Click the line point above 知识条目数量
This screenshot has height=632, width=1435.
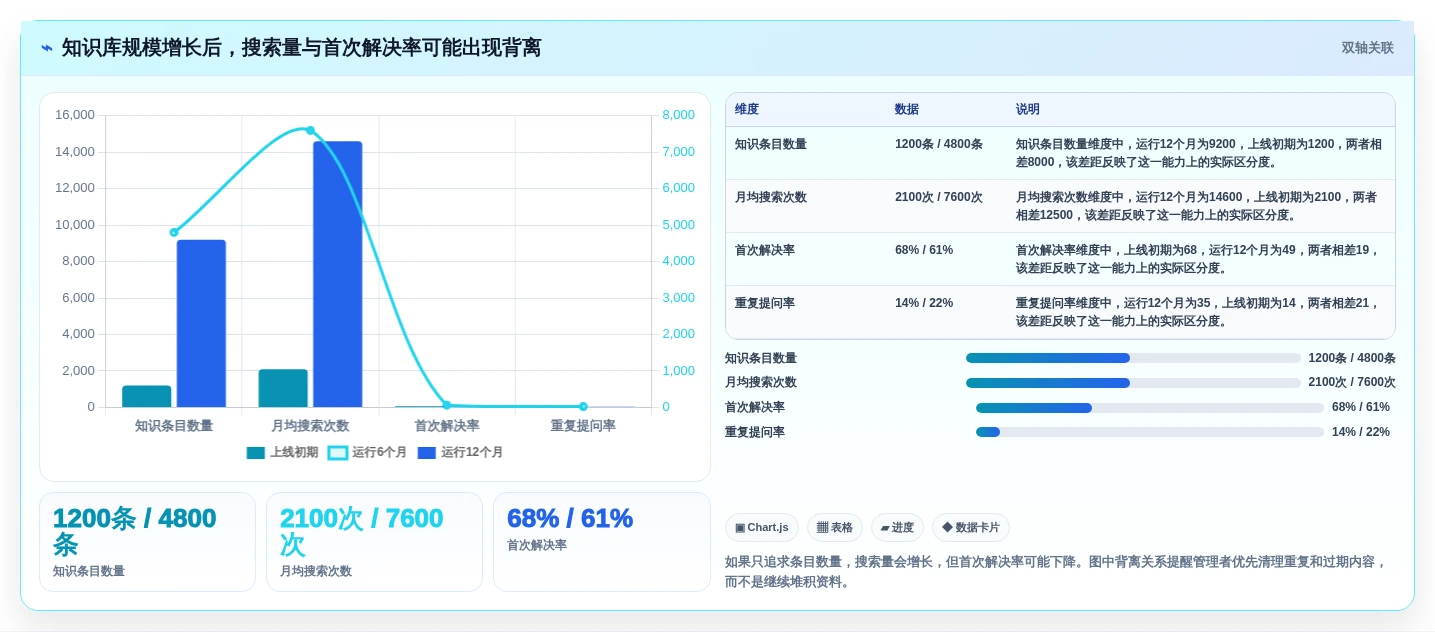[174, 232]
